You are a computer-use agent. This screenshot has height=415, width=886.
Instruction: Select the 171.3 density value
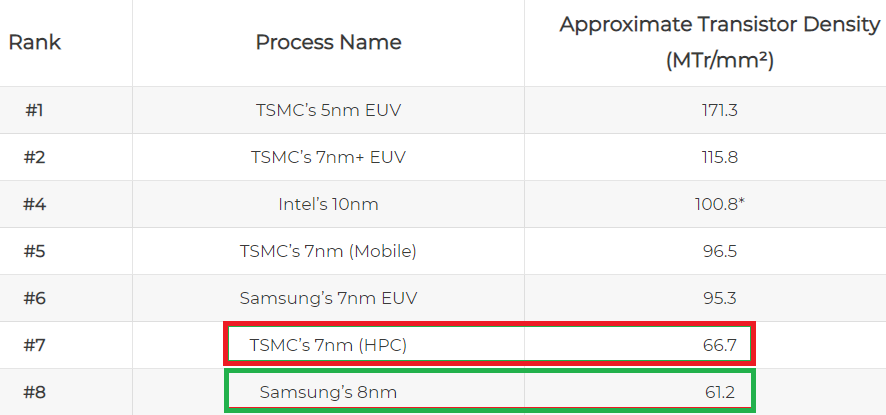tap(720, 110)
